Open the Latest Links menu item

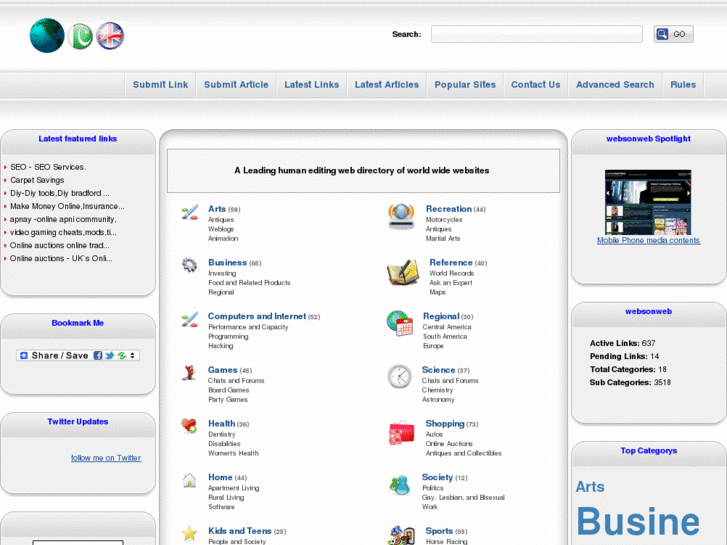point(312,84)
